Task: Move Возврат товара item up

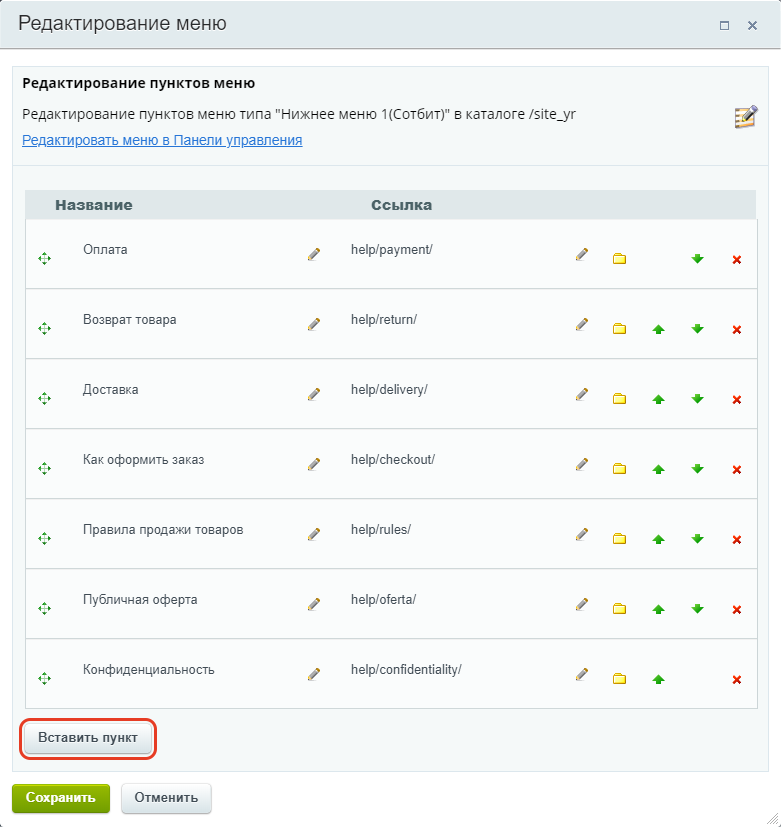Action: coord(658,329)
